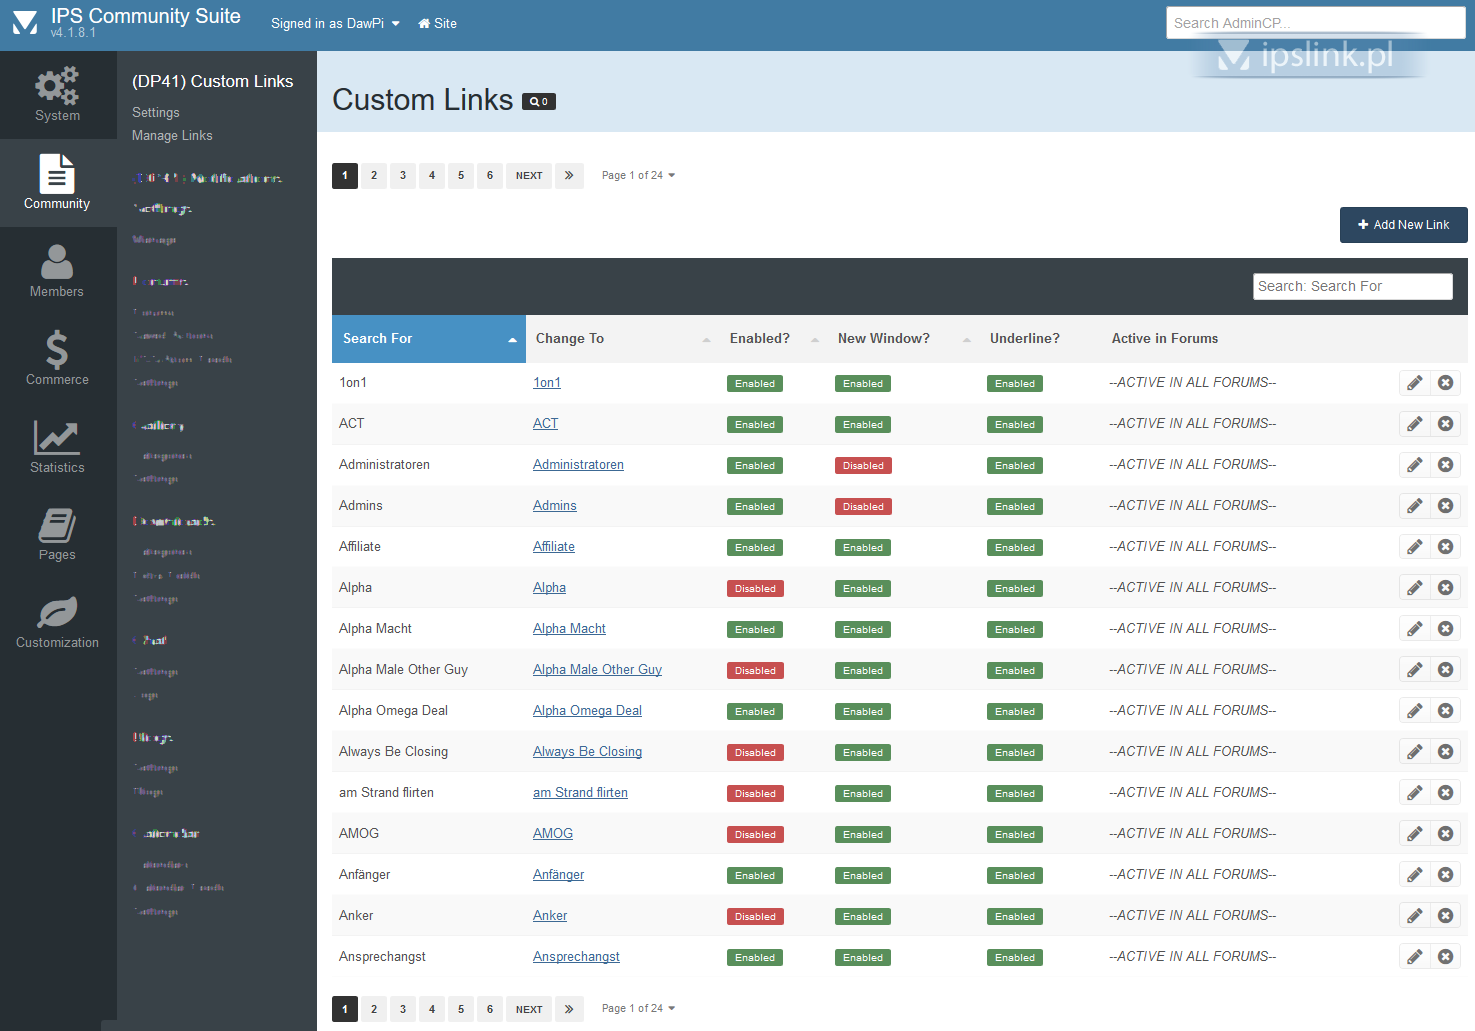The image size is (1475, 1031).
Task: Toggle New Window status for Affiliate row
Action: 863,548
